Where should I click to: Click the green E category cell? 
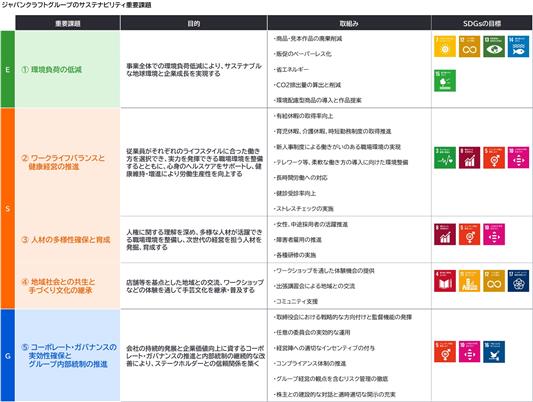coord(7,69)
